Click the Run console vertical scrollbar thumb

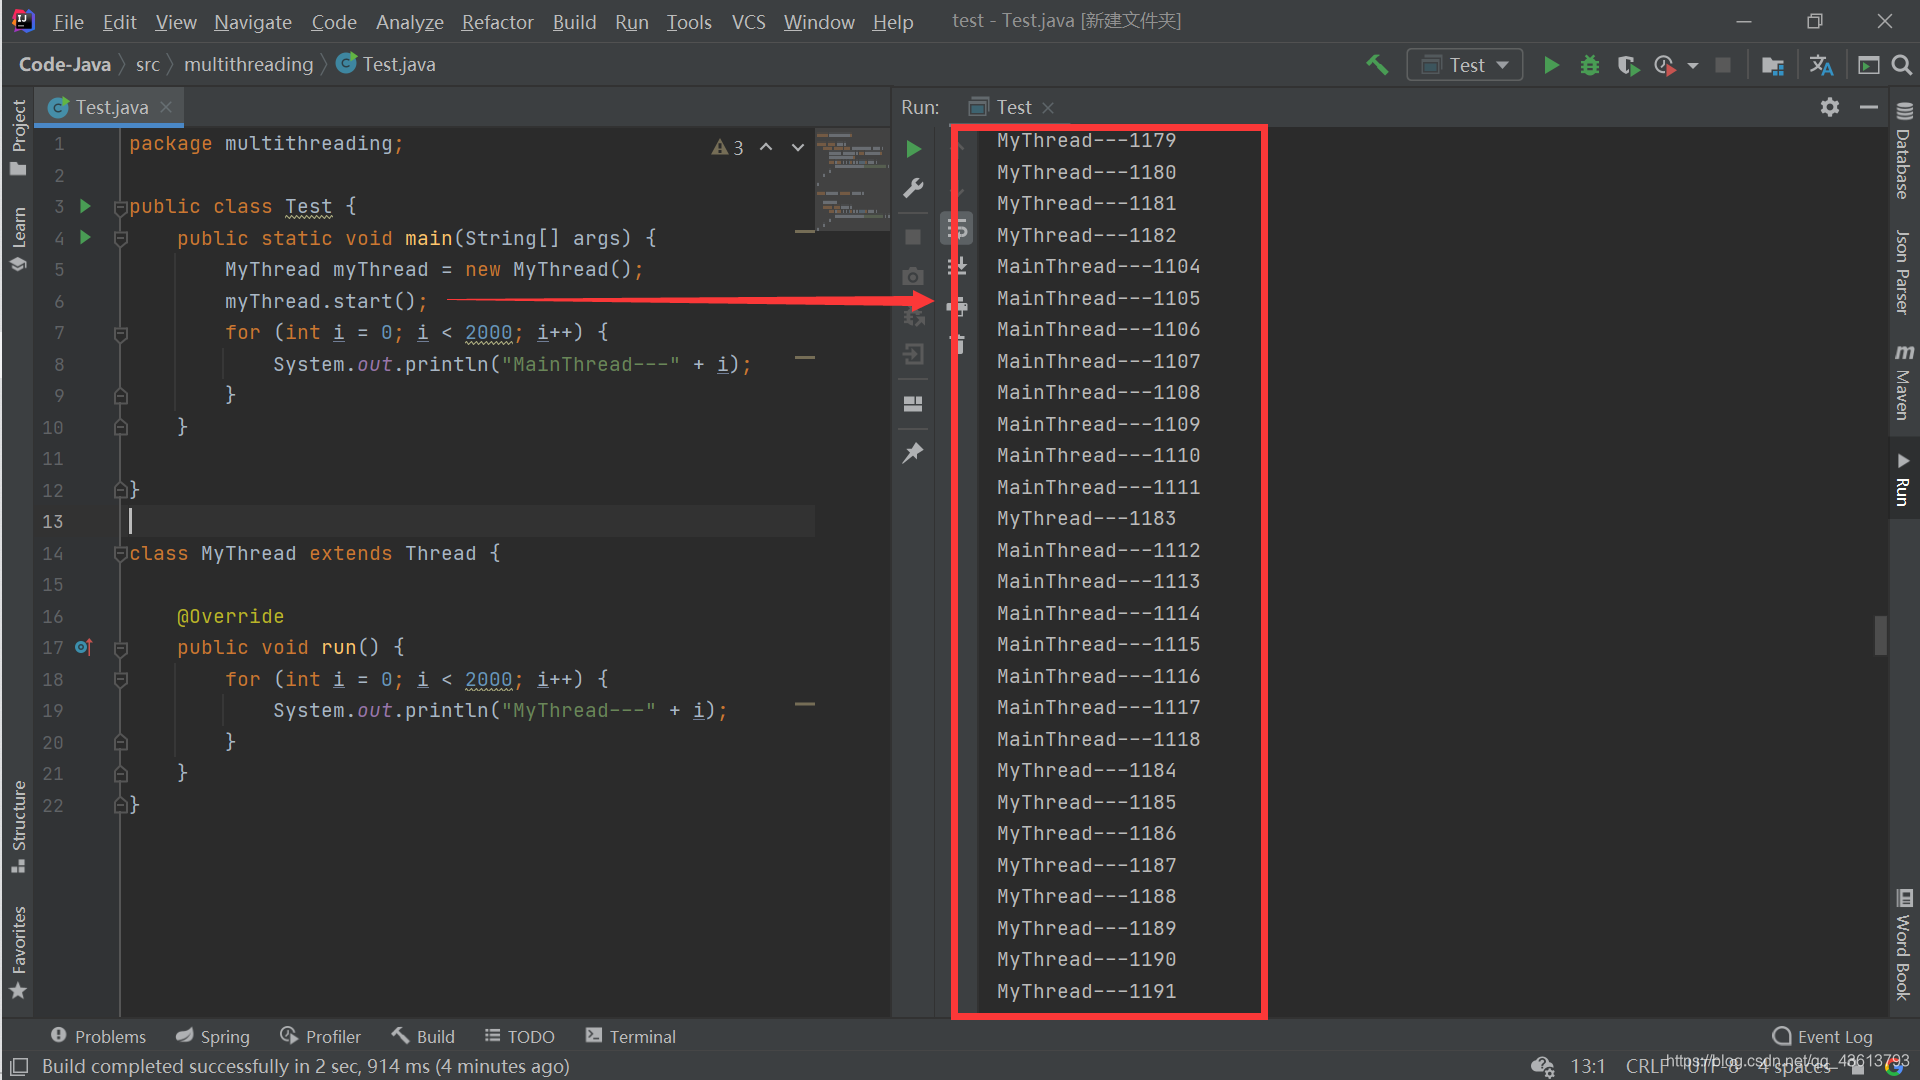pos(1880,635)
